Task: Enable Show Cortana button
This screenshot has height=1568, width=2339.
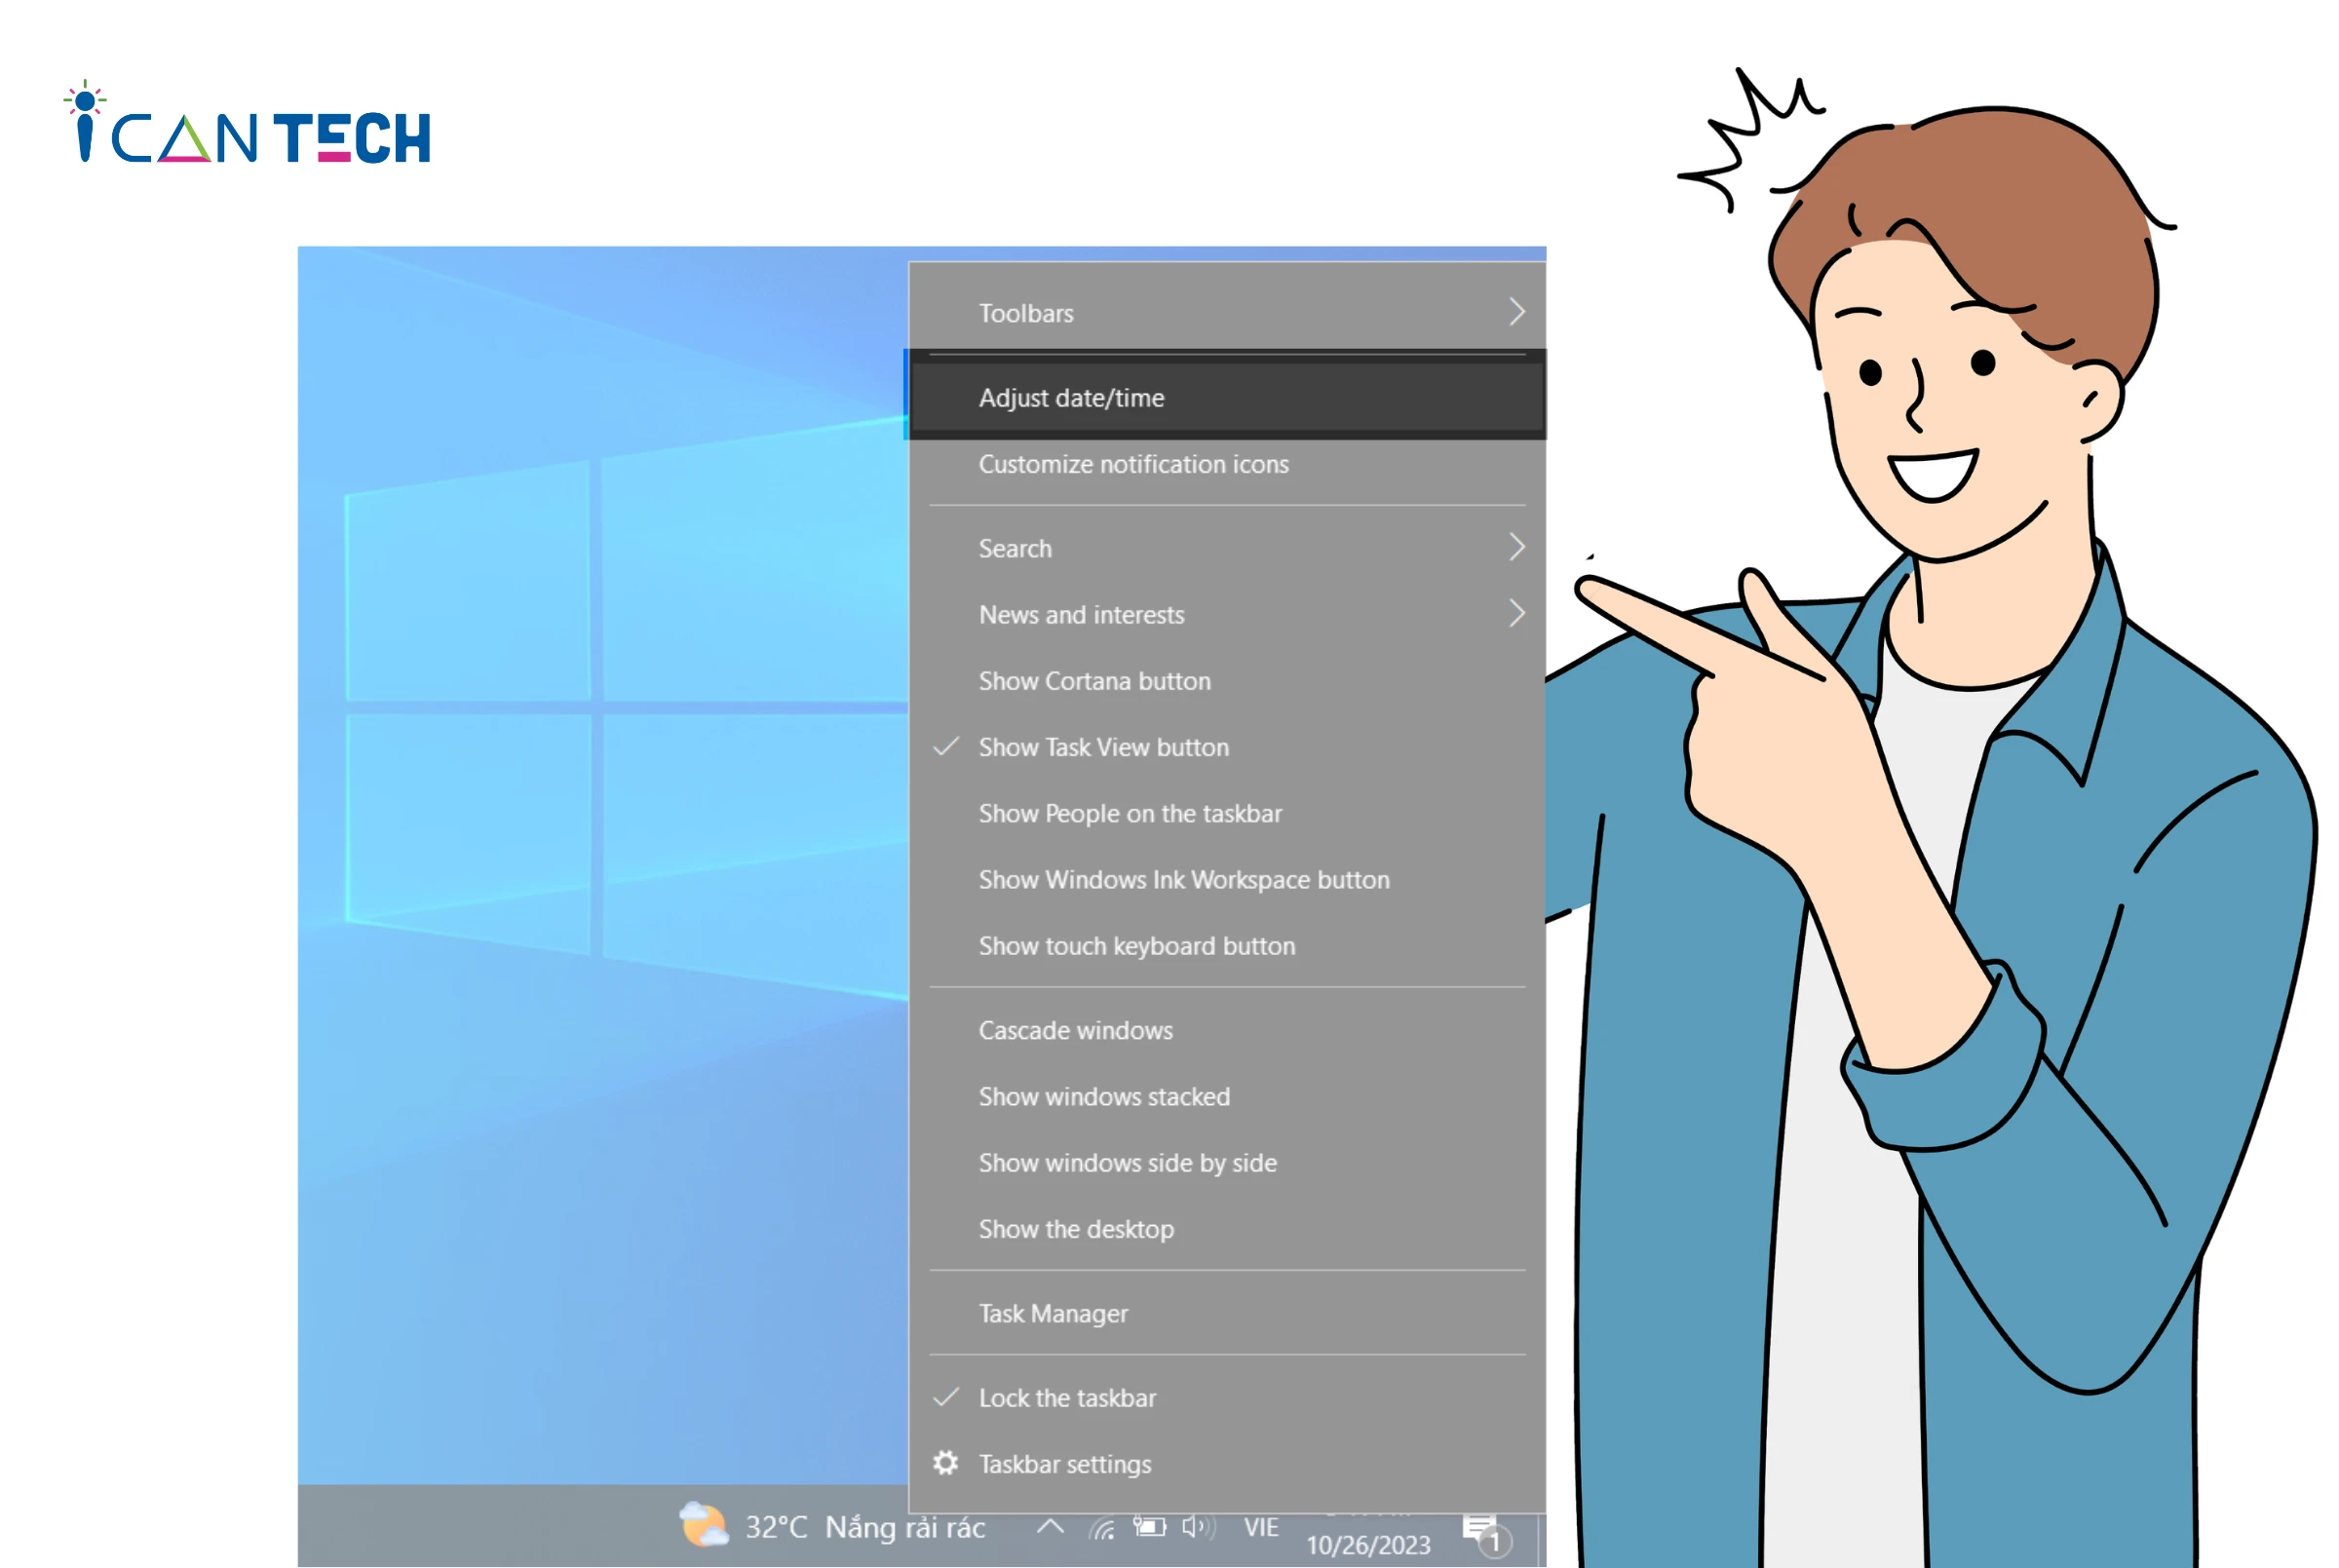Action: pyautogui.click(x=1227, y=681)
